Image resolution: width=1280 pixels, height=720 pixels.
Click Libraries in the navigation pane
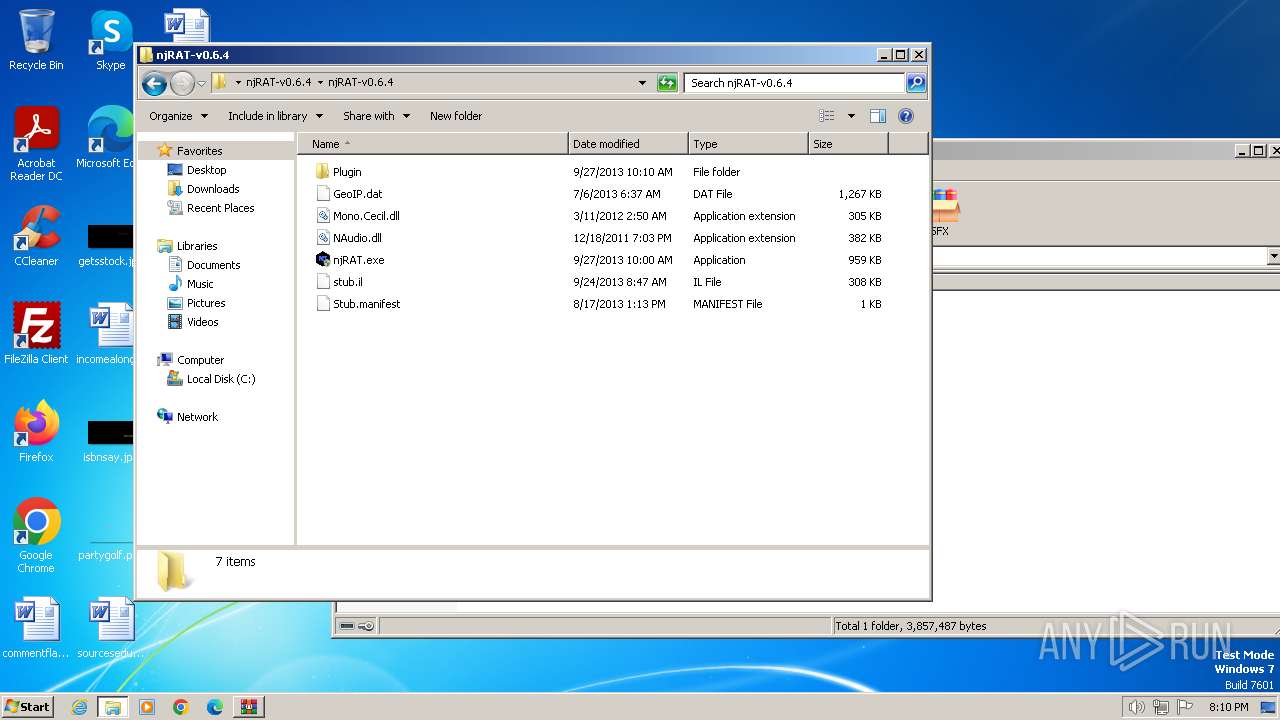tap(197, 246)
